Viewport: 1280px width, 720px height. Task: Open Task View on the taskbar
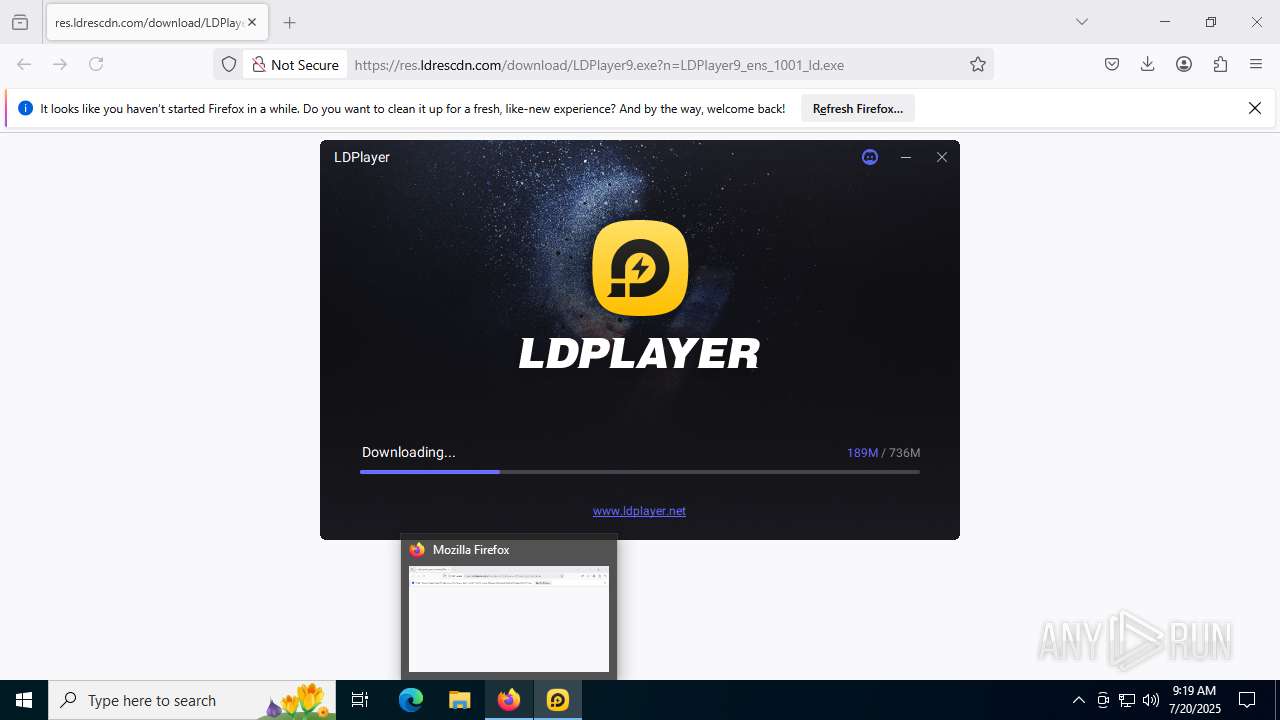(360, 700)
